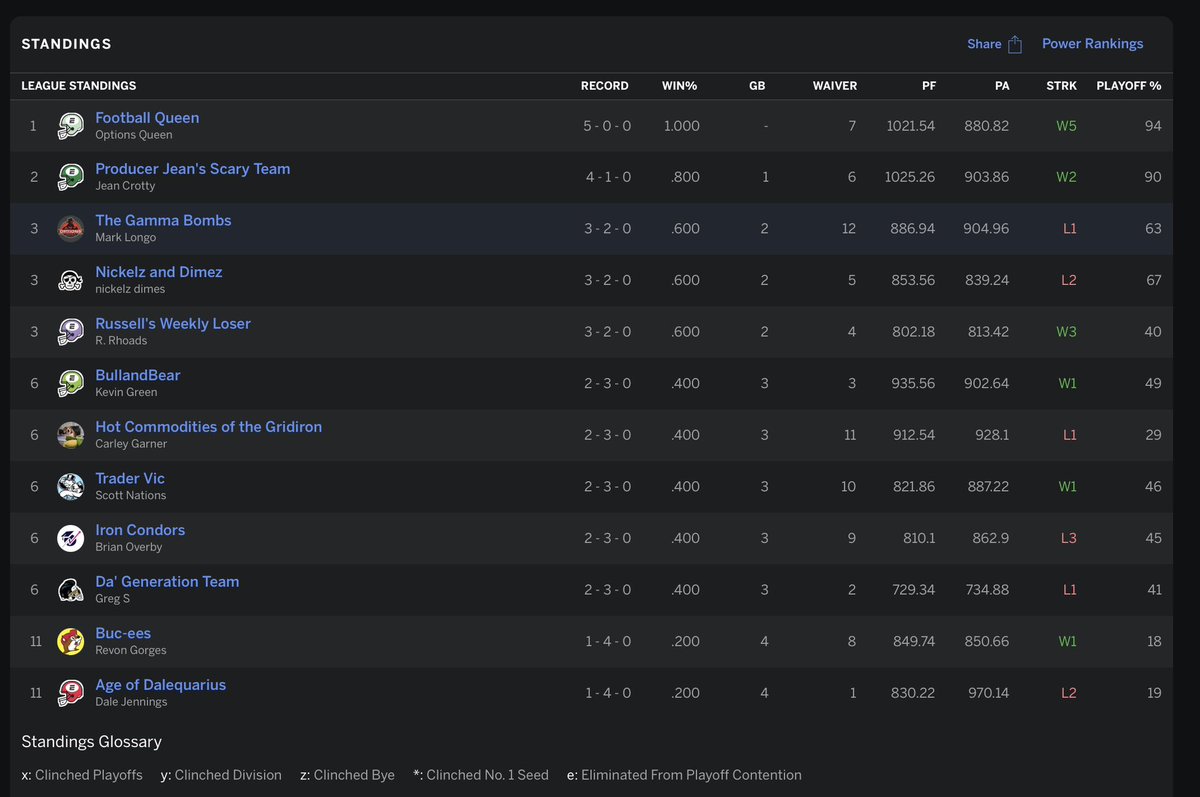Click Hot Commodities of the Gridiron avatar
The width and height of the screenshot is (1200, 797).
coord(70,435)
